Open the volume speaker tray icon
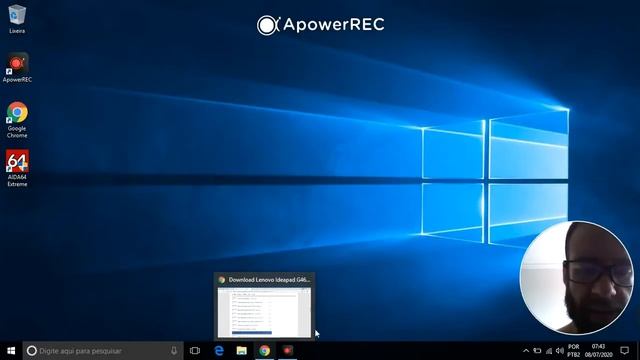Image resolution: width=640 pixels, height=360 pixels. tap(560, 351)
